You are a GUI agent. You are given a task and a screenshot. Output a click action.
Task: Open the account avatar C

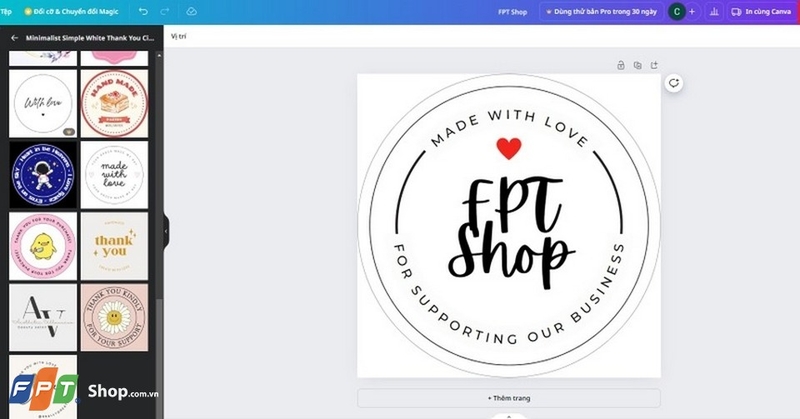(677, 11)
